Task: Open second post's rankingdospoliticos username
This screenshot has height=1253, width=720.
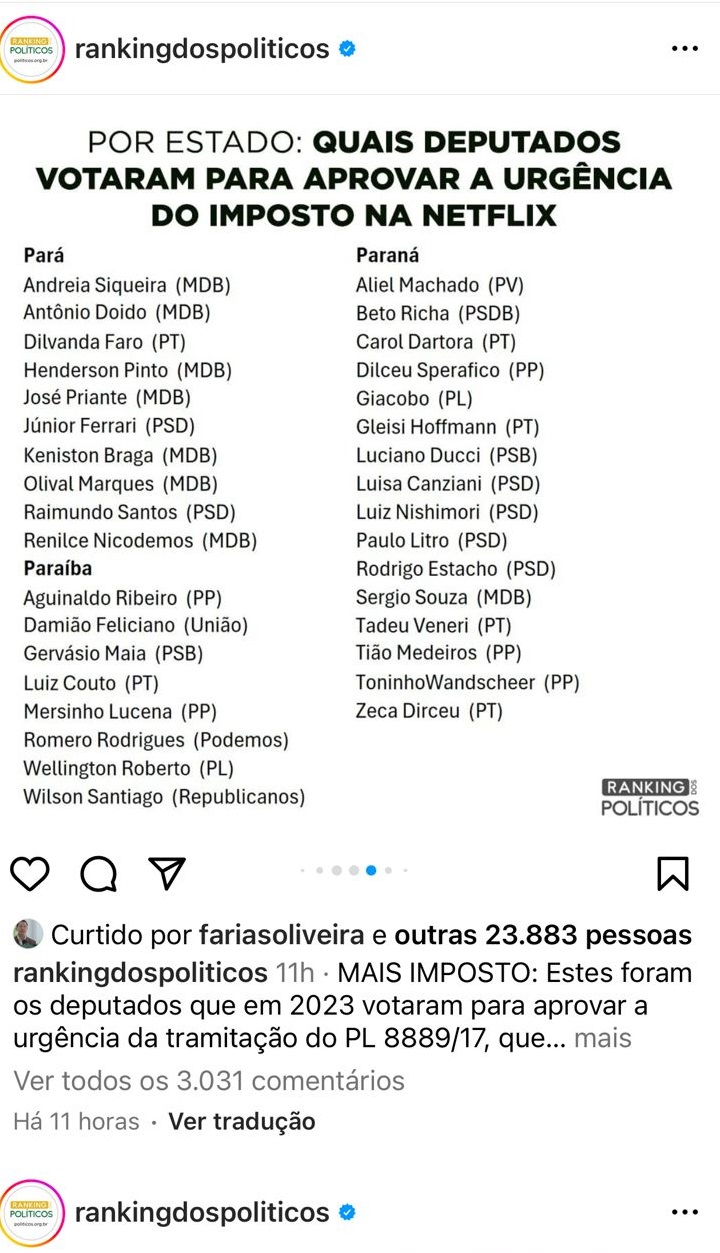Action: [x=202, y=1213]
